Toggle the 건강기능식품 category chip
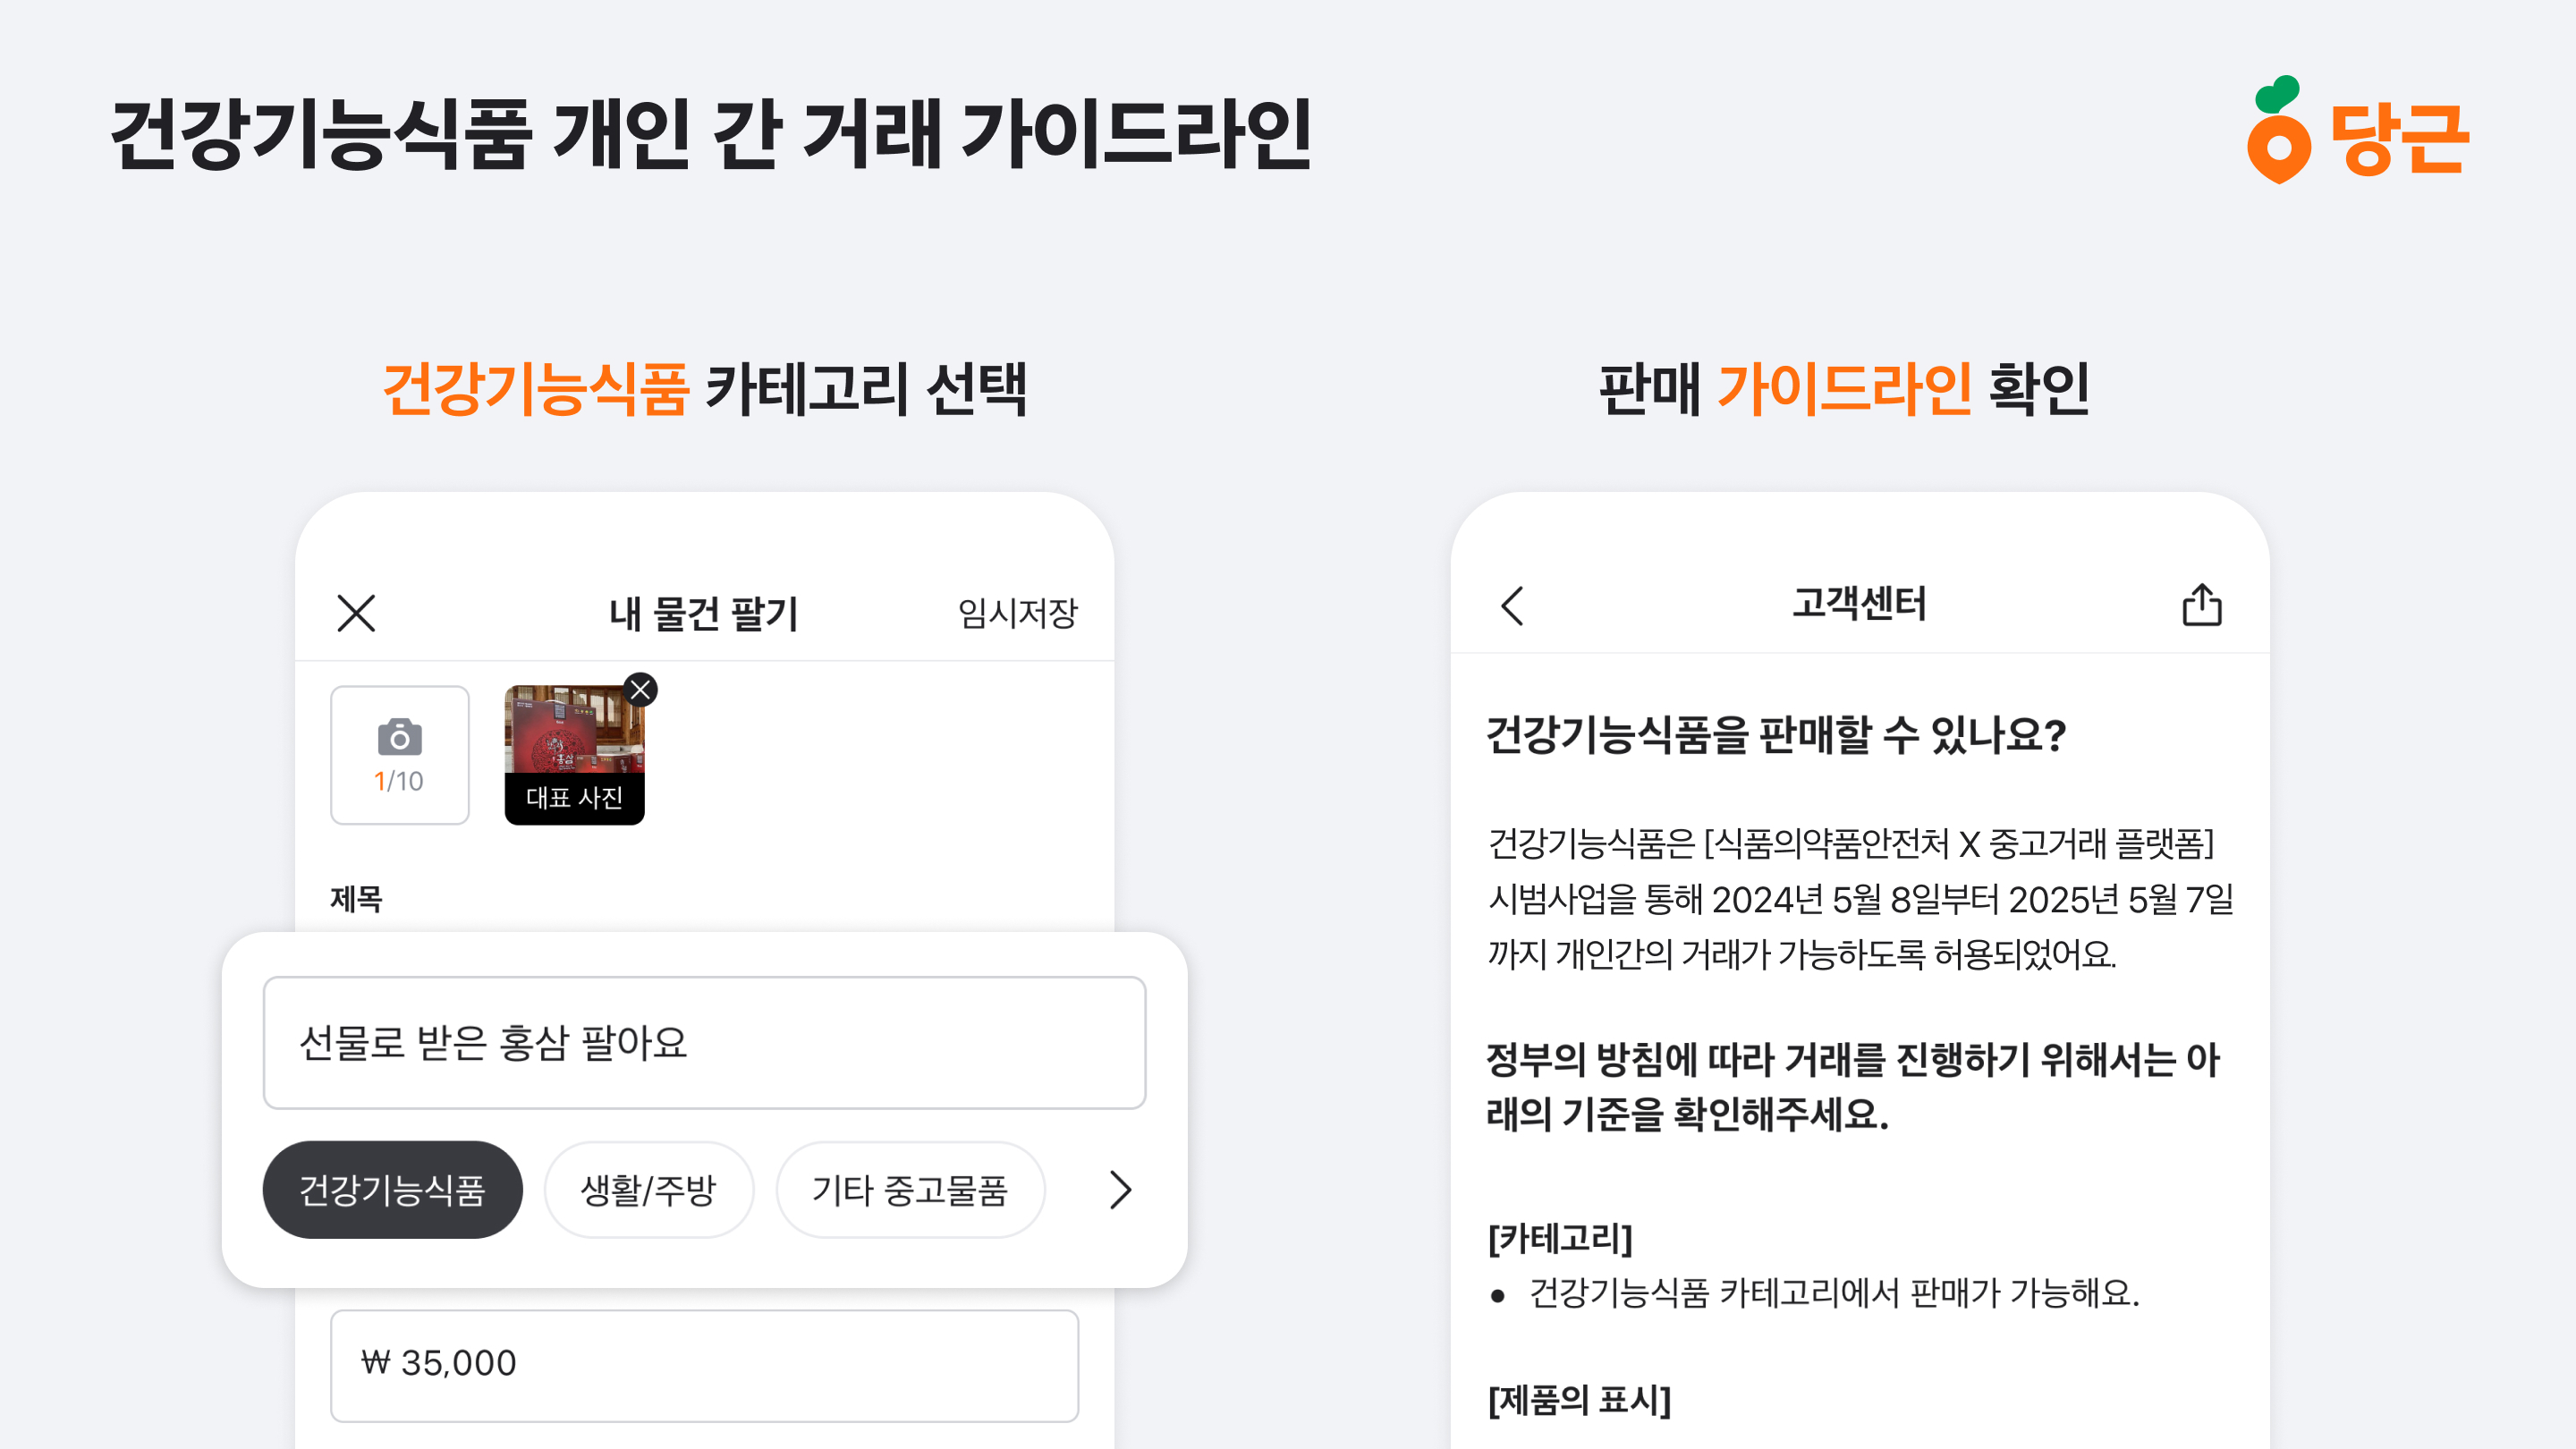2576x1449 pixels. tap(392, 1189)
